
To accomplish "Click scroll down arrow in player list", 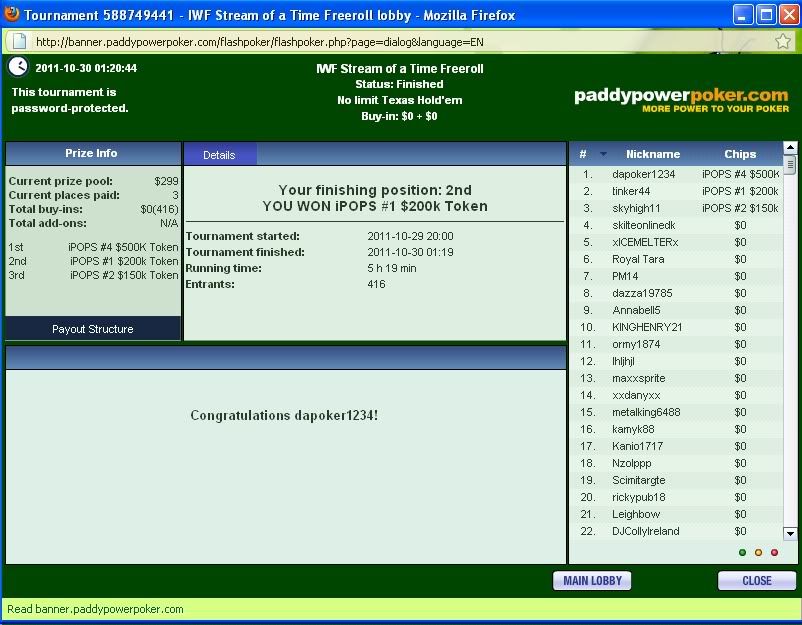I will (790, 533).
